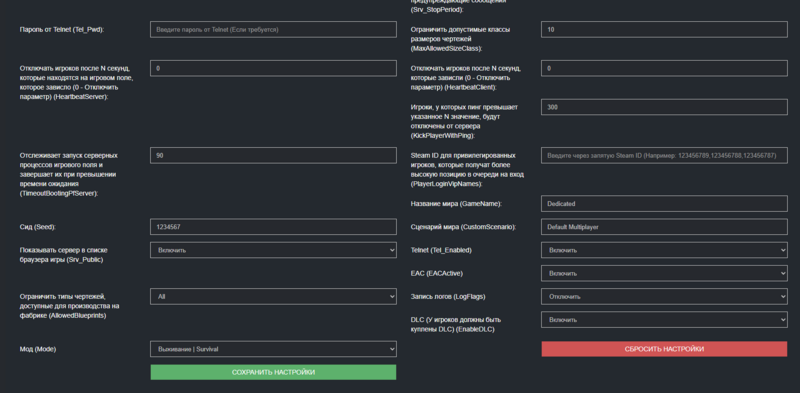Click the KickPlayerWithPing field showing 300

point(664,107)
